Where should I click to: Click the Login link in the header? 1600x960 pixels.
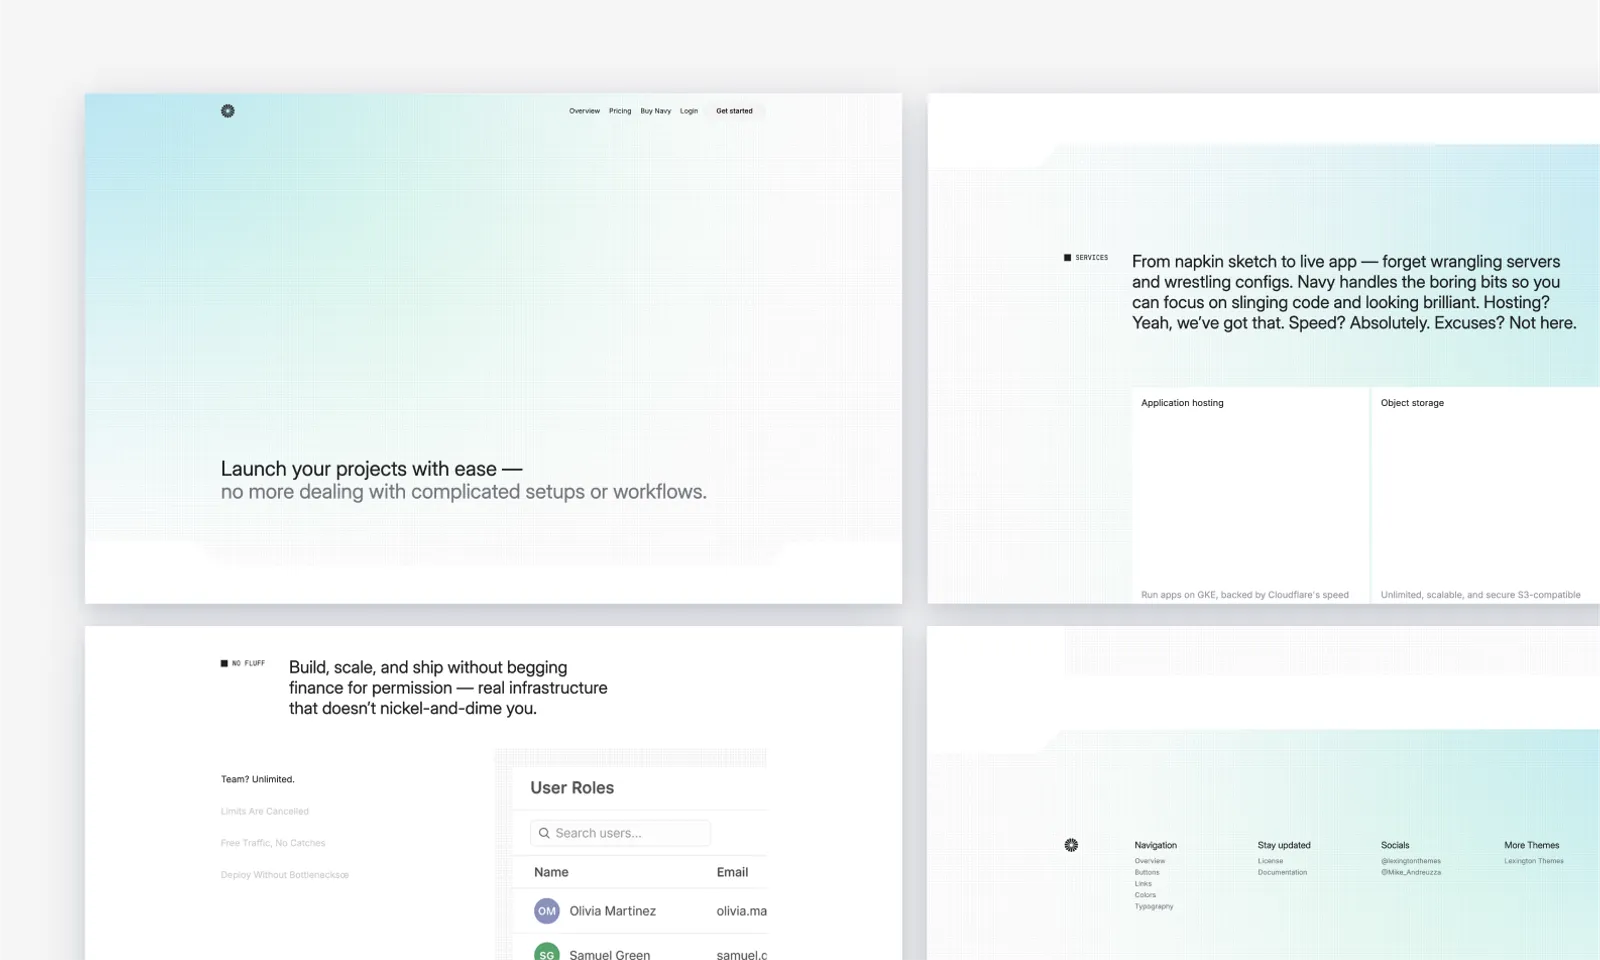click(x=689, y=111)
